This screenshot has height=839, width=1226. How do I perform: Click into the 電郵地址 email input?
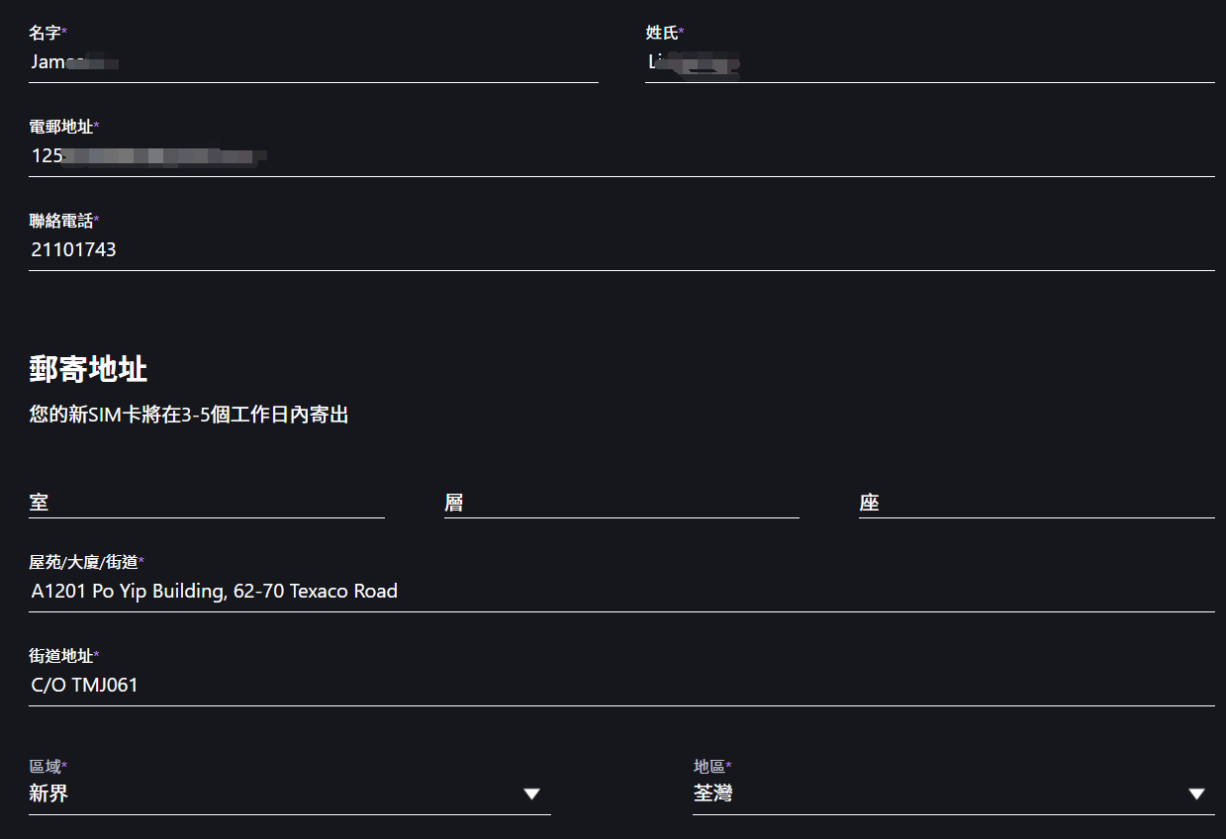click(622, 156)
